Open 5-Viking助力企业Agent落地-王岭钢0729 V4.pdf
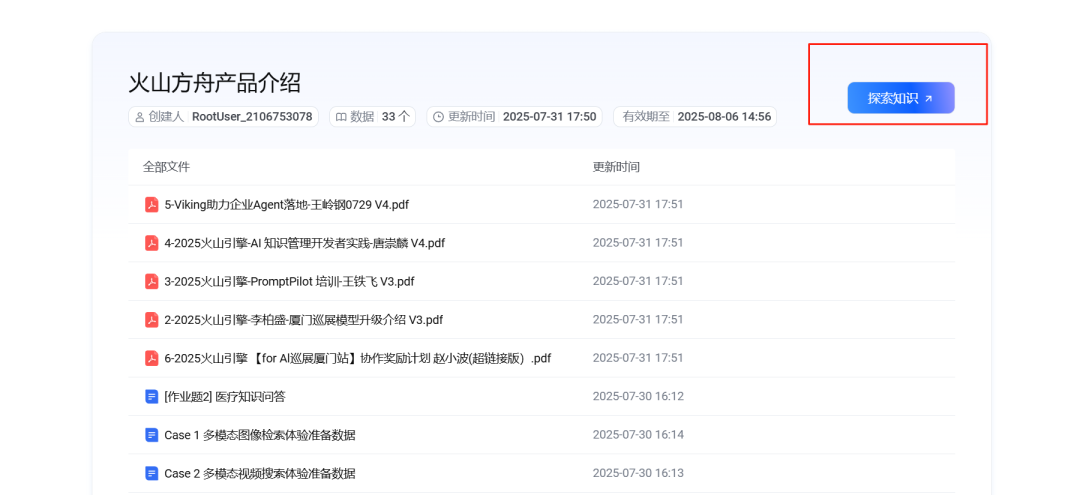Screen dimensions: 1080x495 click(x=287, y=204)
